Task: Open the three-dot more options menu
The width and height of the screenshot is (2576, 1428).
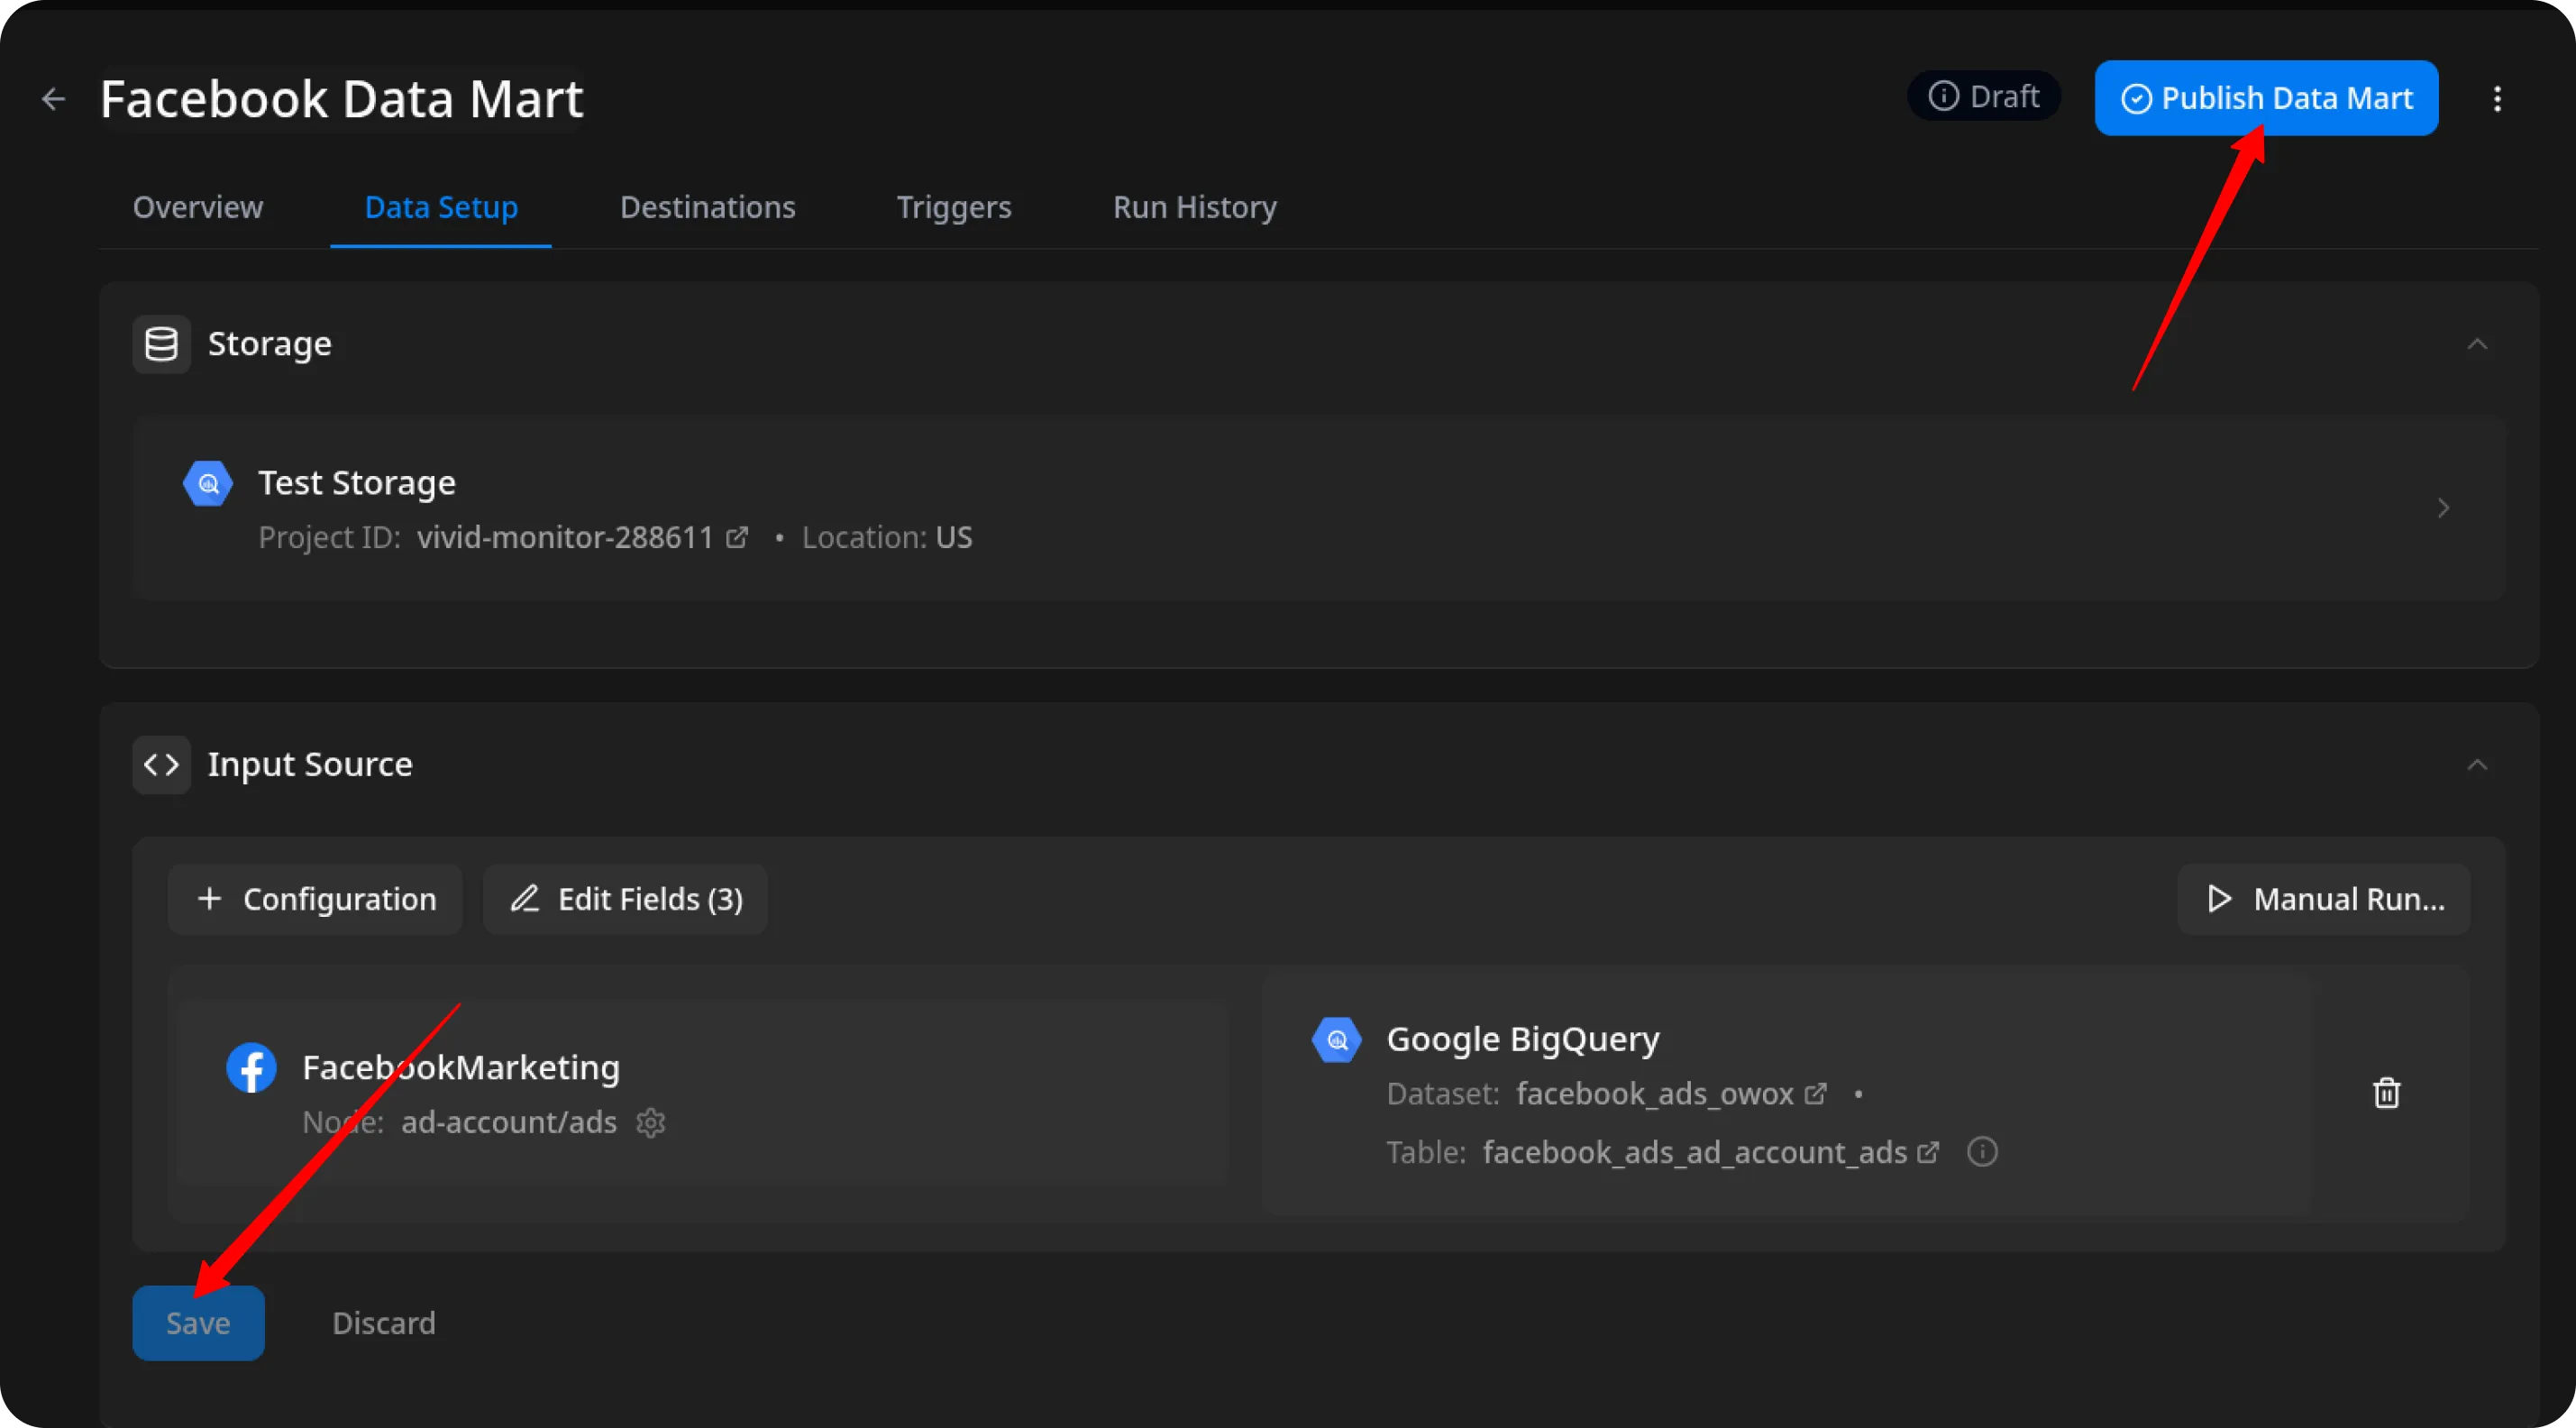Action: pos(2497,99)
